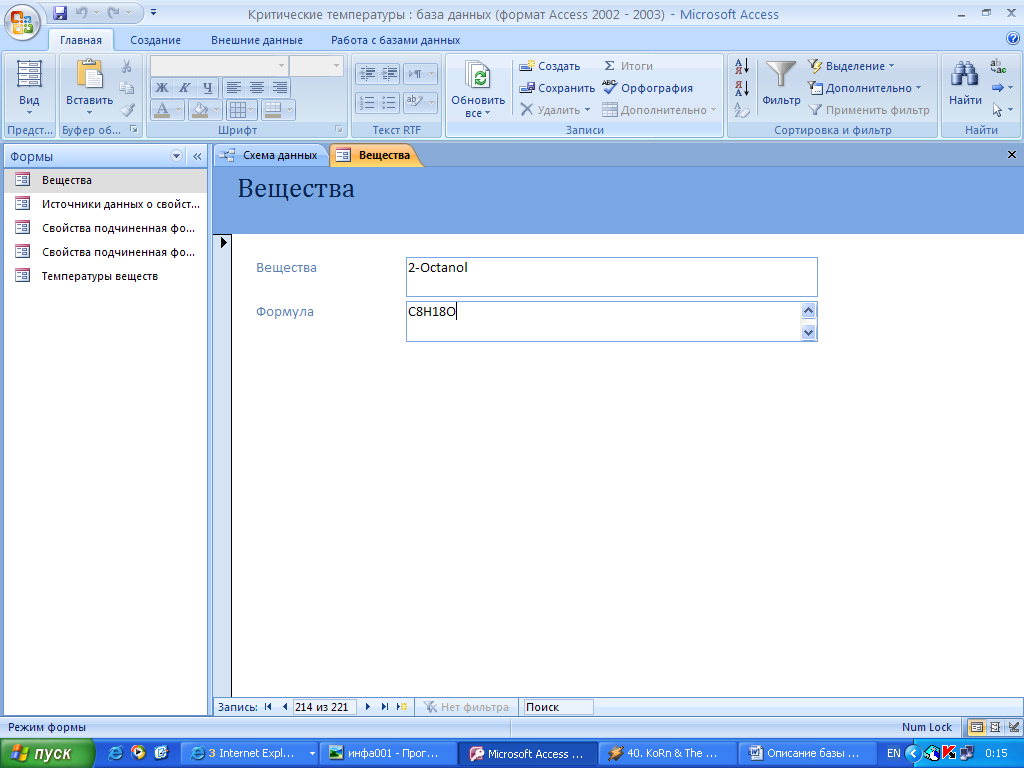Image resolution: width=1024 pixels, height=768 pixels.
Task: Click sort ascending А-Я icon
Action: click(x=742, y=66)
